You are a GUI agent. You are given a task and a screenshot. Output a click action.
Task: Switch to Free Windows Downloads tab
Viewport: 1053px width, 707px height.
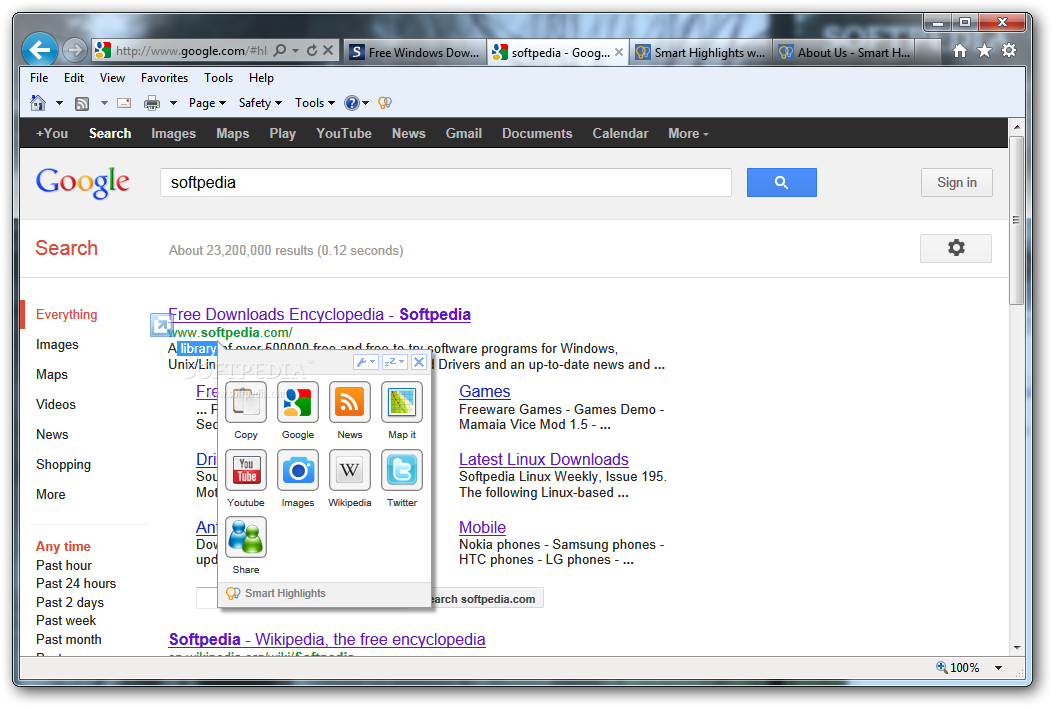[416, 52]
